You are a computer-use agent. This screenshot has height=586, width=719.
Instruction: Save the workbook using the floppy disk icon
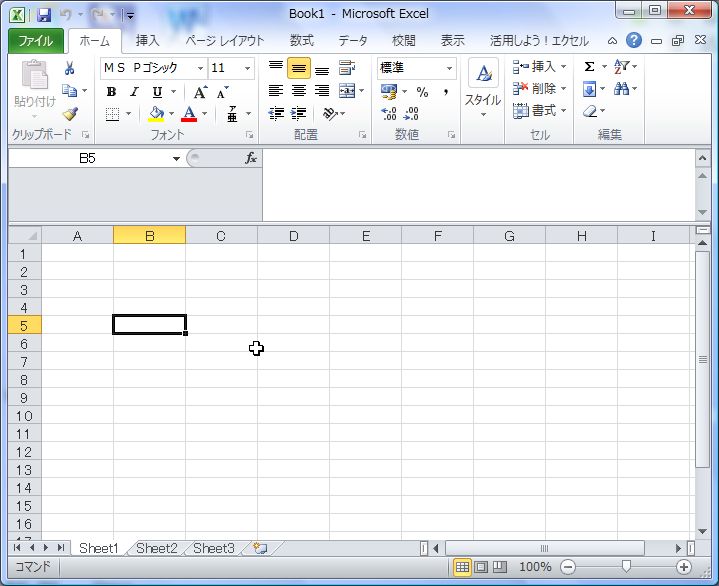coord(44,15)
